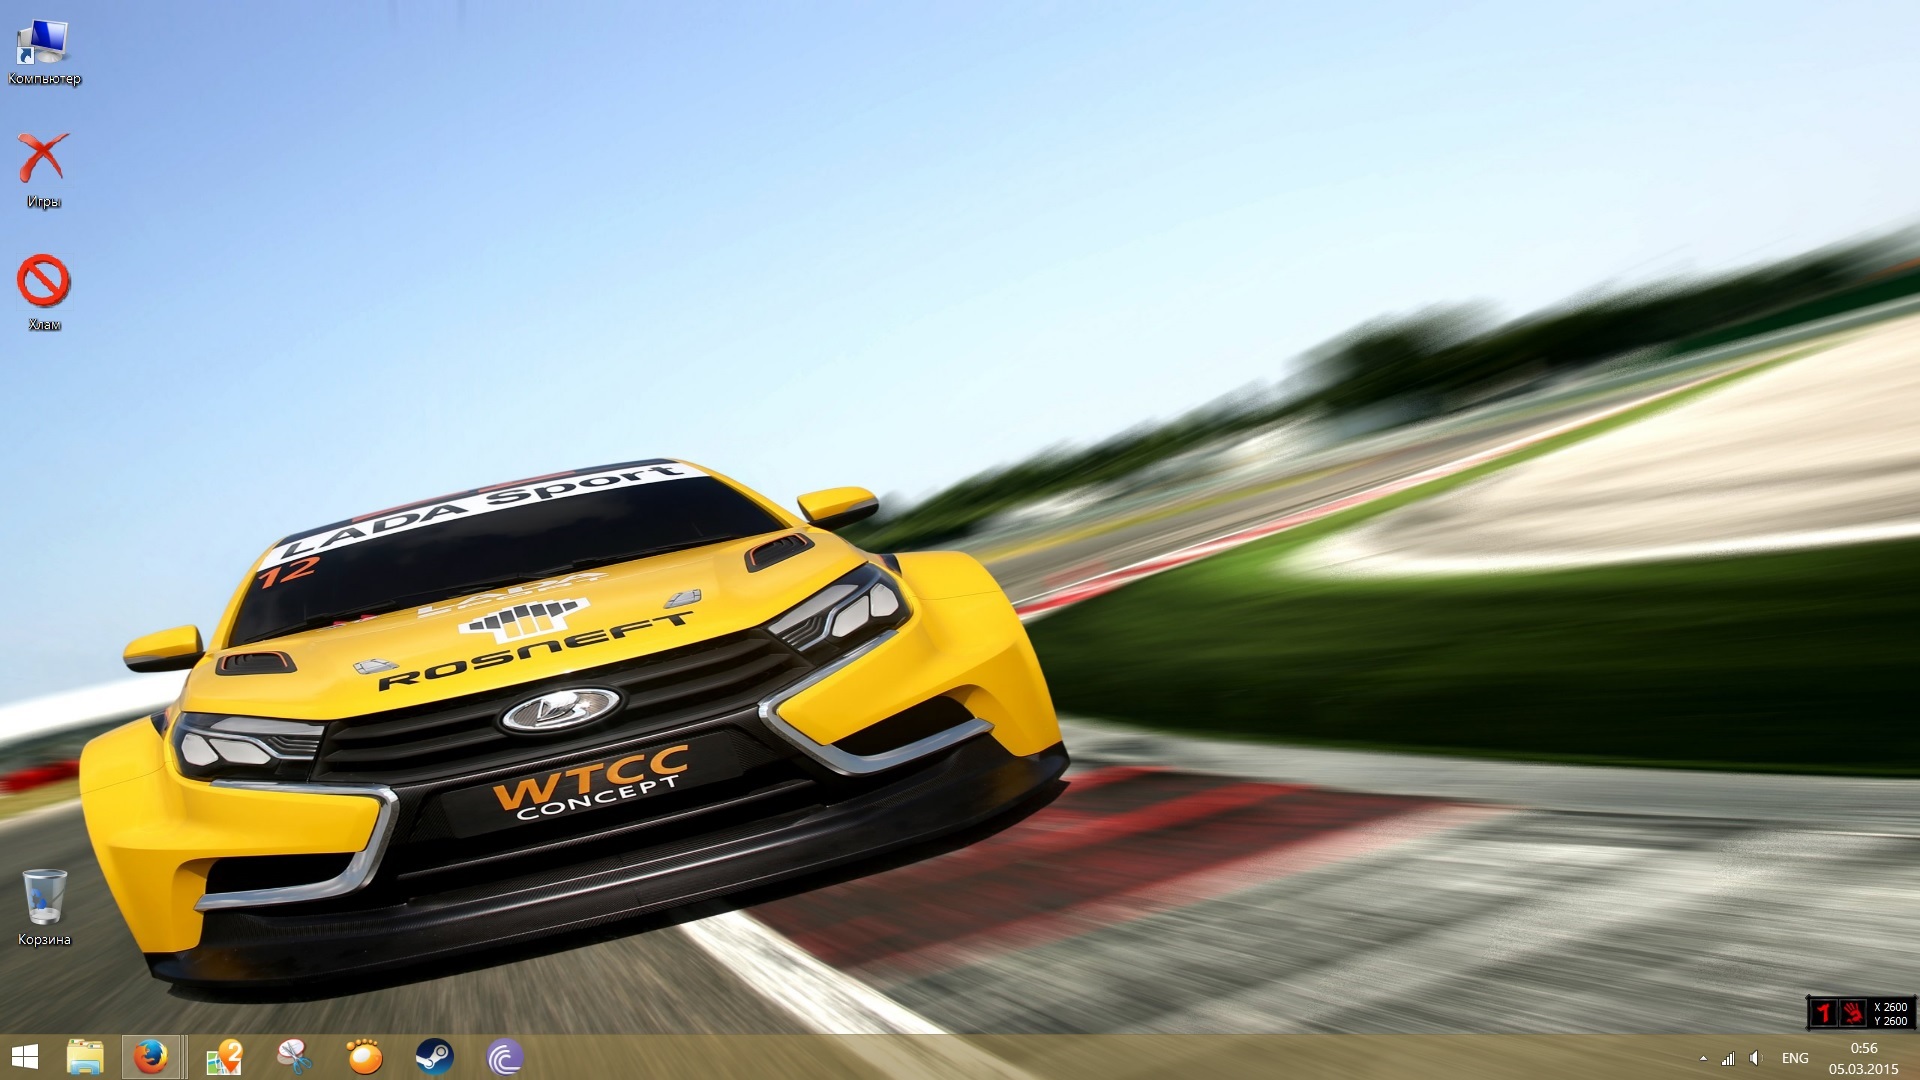The width and height of the screenshot is (1920, 1080).
Task: Open the Корзина recycle bin icon
Action: pos(44,907)
